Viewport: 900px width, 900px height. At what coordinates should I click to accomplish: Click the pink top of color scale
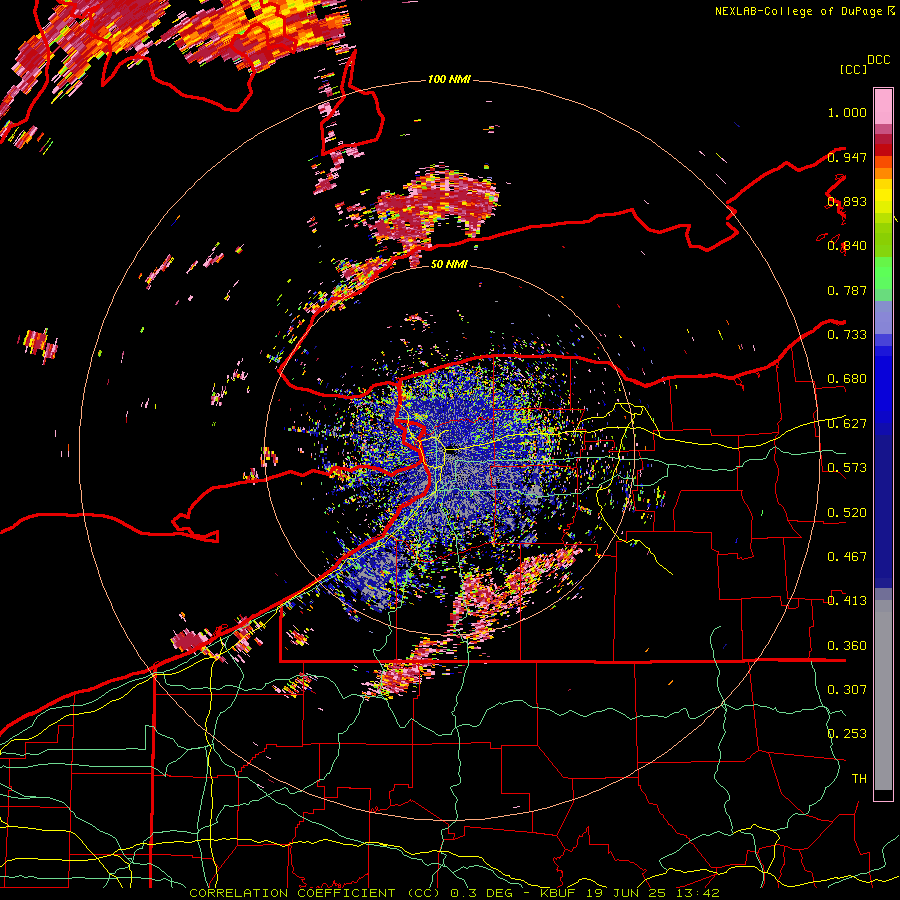pyautogui.click(x=883, y=106)
